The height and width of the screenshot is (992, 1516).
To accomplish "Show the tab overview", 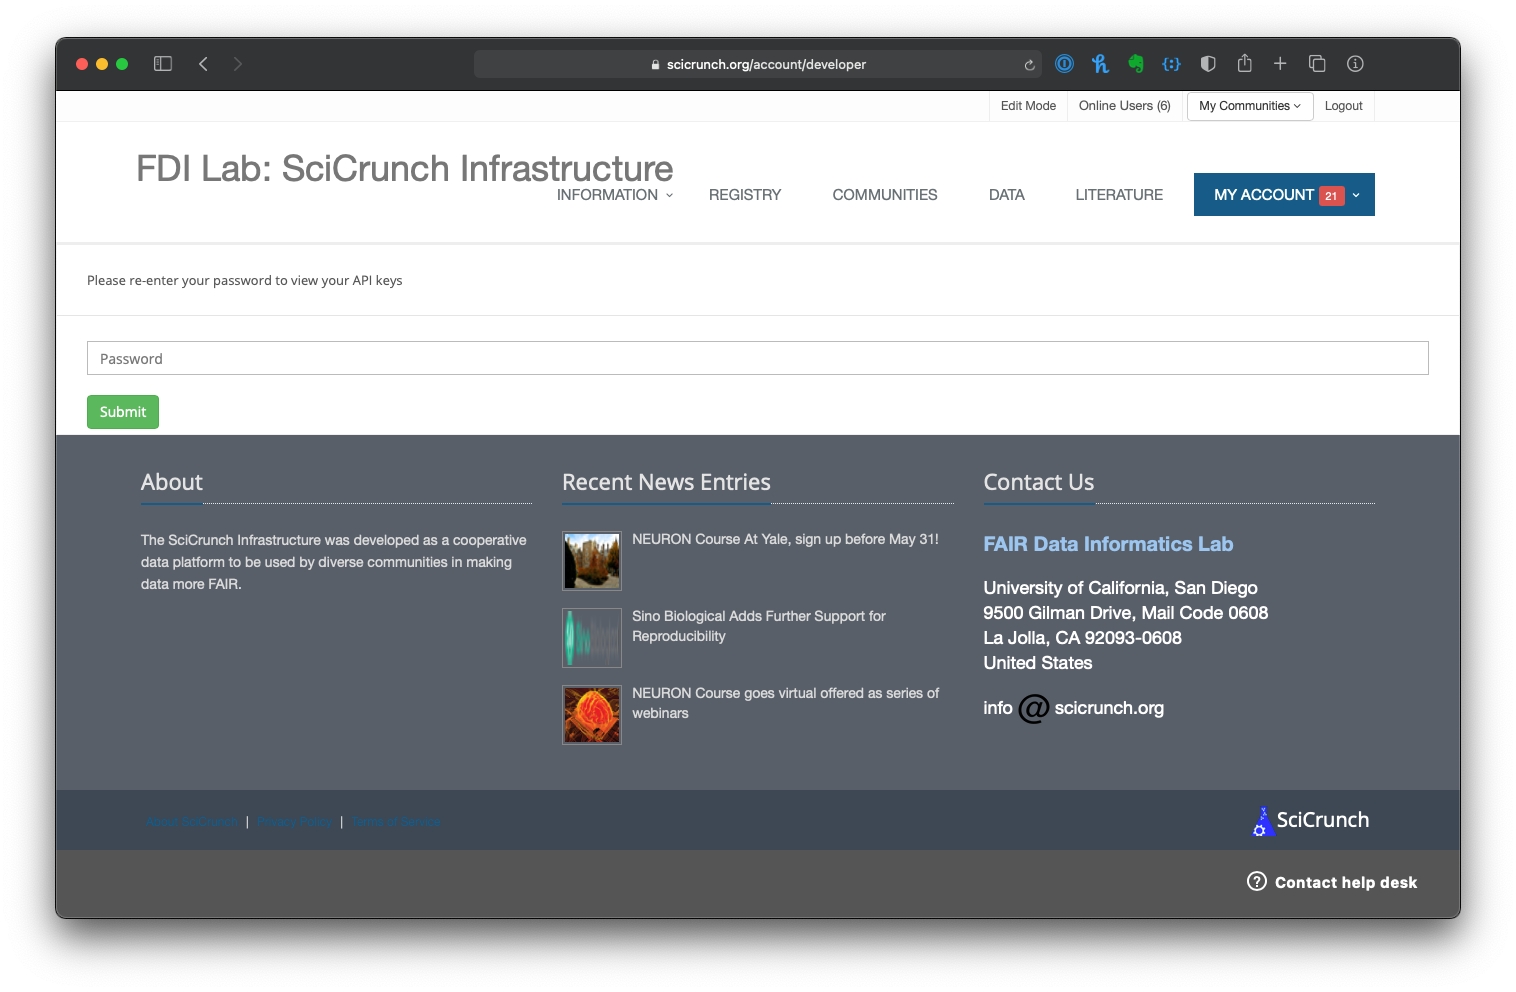I will 1317,64.
